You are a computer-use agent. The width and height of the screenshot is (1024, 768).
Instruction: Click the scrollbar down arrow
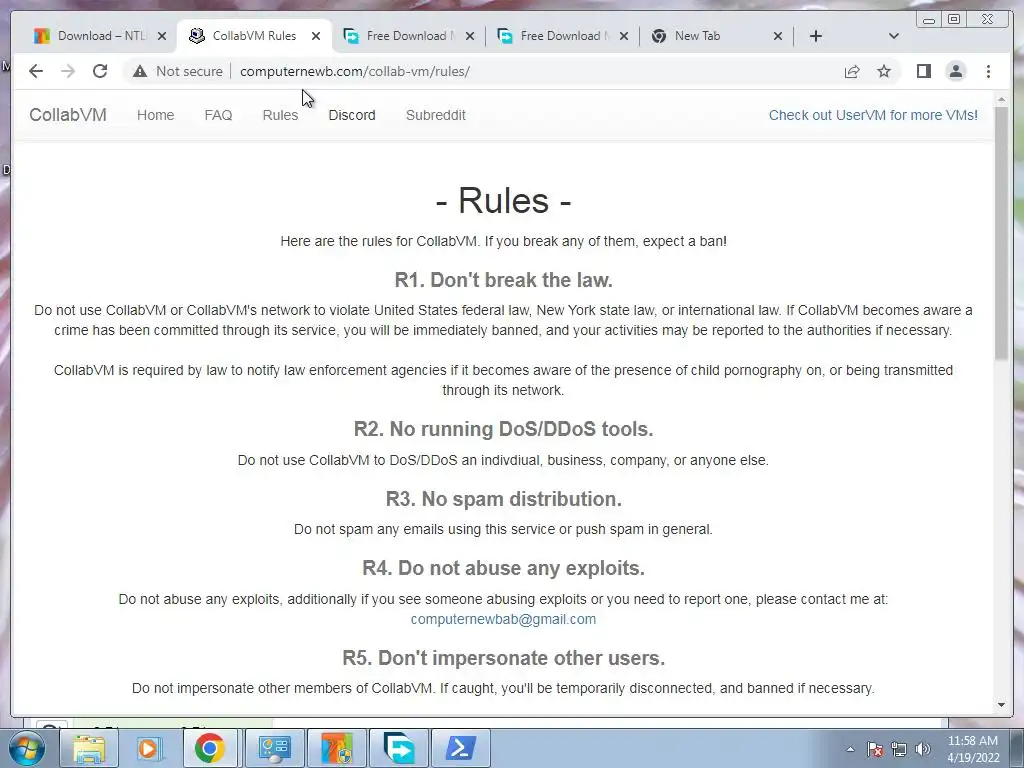1002,705
